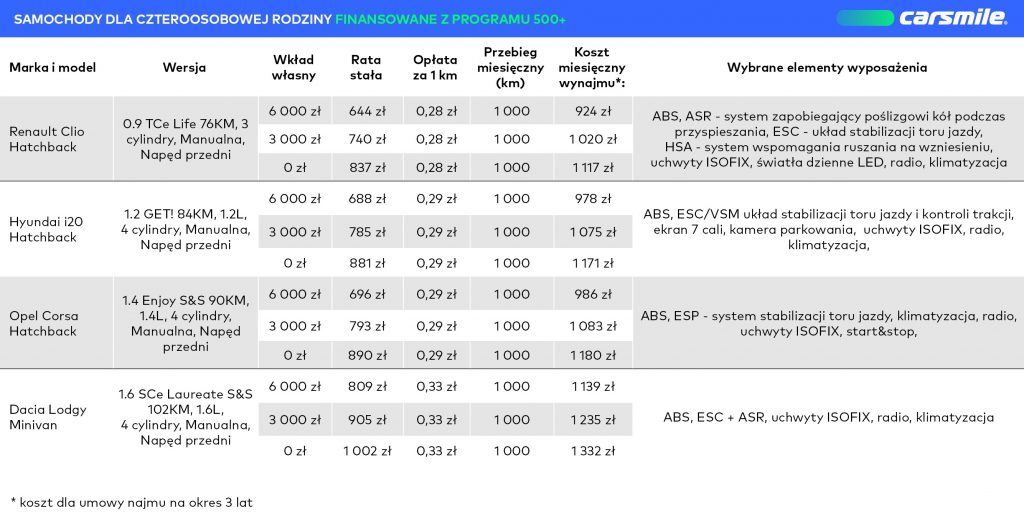
Task: Click the 'Rata stała' column header
Action: pos(366,68)
